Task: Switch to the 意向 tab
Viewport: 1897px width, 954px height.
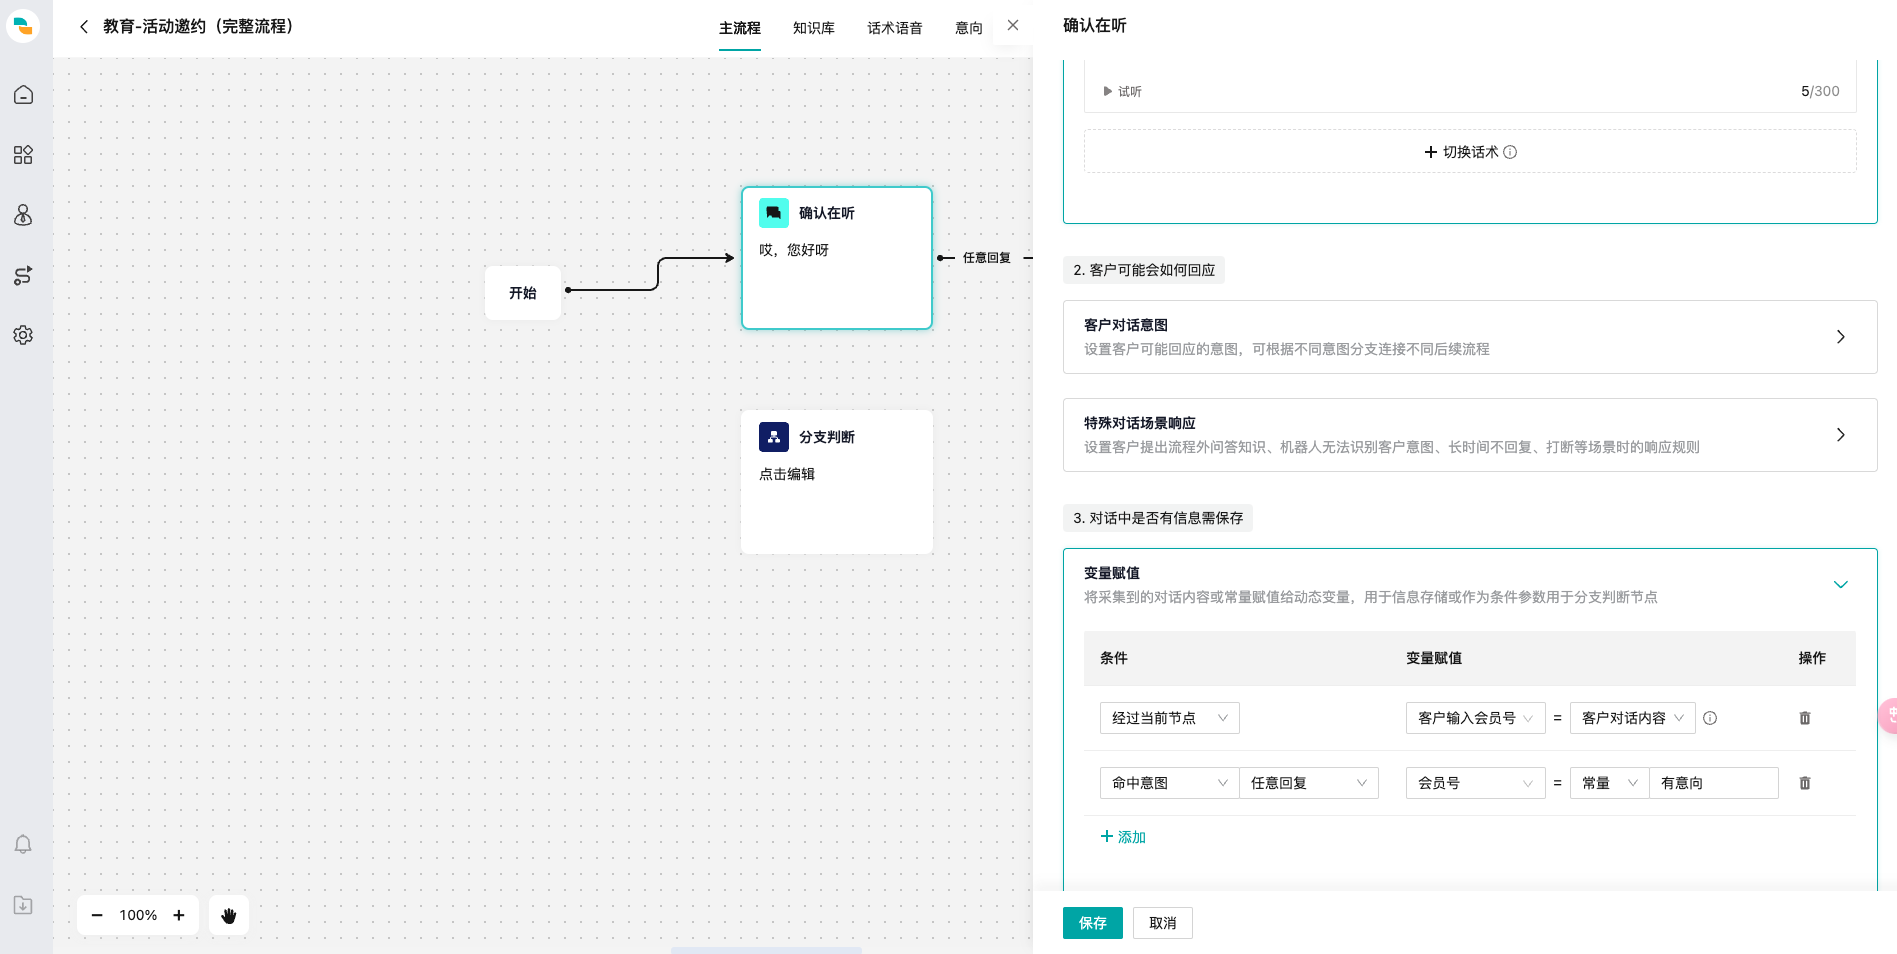Action: [969, 28]
